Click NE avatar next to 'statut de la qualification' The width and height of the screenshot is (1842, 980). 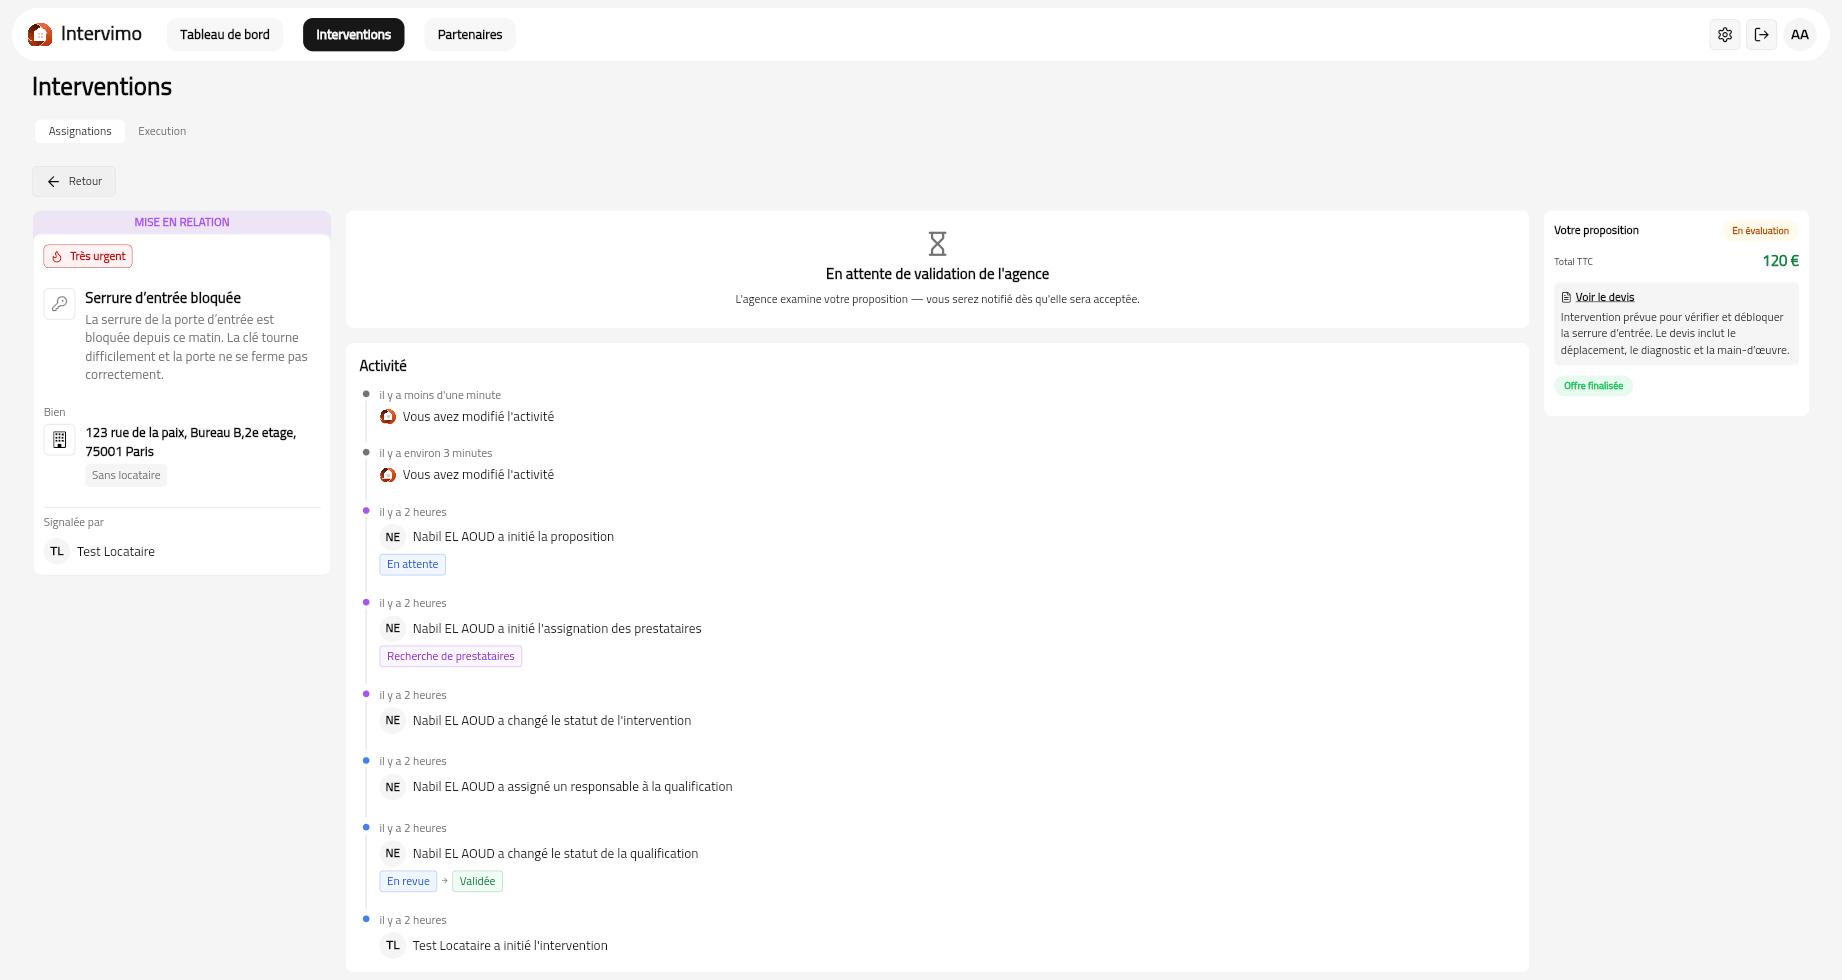pyautogui.click(x=393, y=854)
